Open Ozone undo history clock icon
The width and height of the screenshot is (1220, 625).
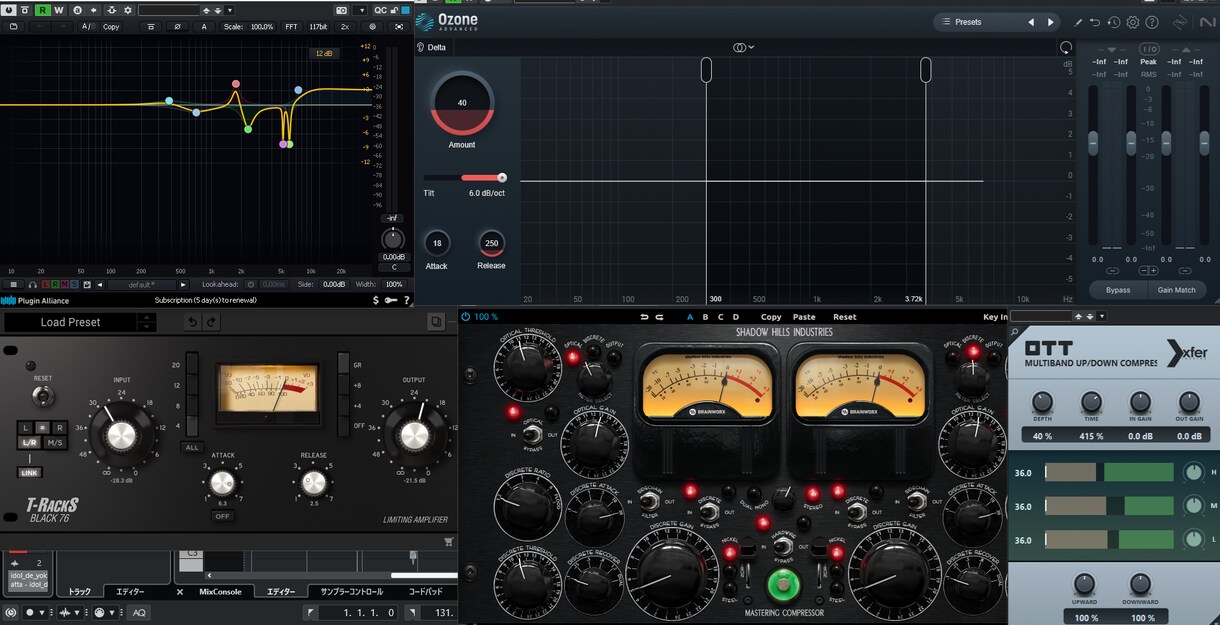[1113, 22]
